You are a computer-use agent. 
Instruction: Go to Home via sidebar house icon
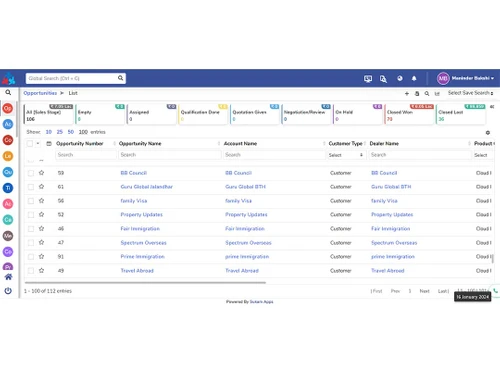(x=8, y=277)
